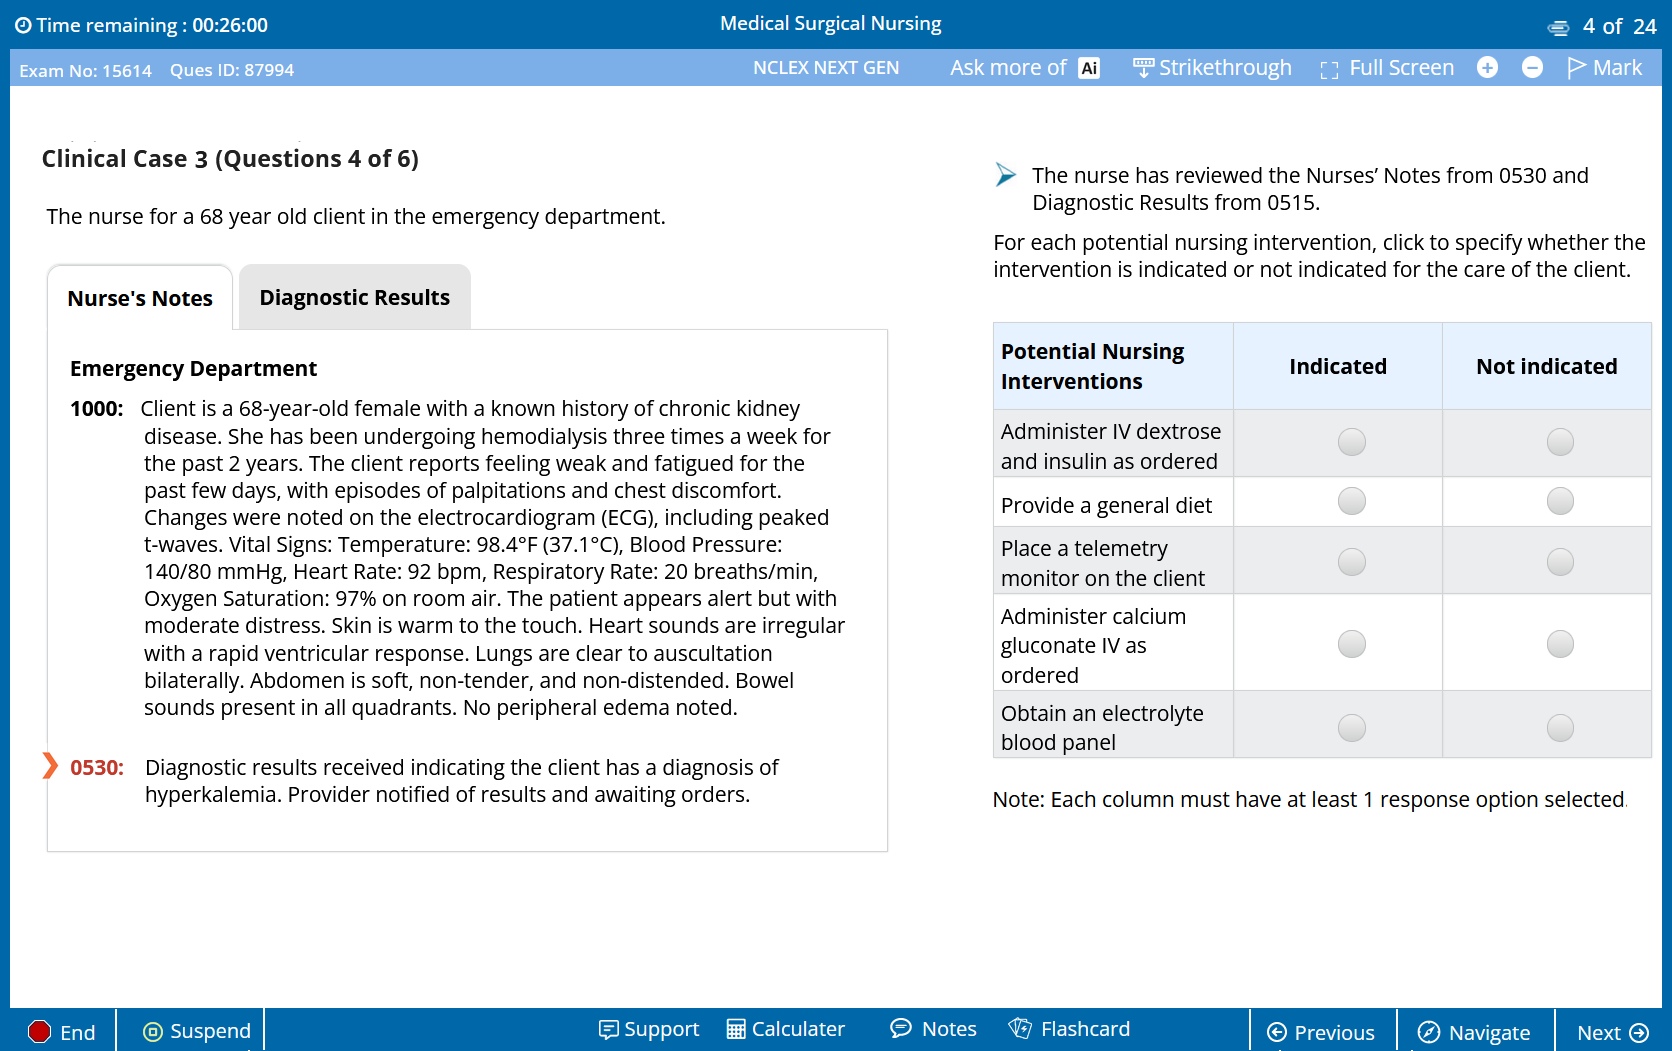1672x1051 pixels.
Task: Click the AI icon after Ask more of
Action: click(1089, 68)
